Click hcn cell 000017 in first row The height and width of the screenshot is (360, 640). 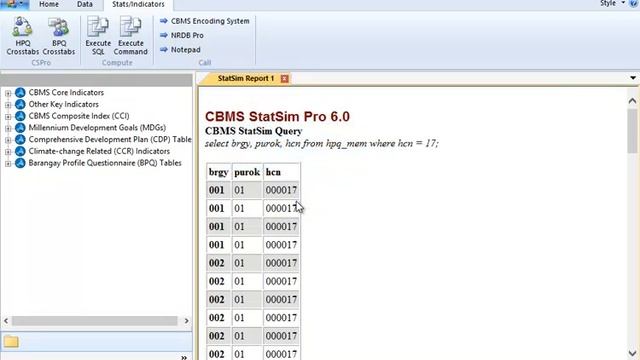(x=281, y=190)
